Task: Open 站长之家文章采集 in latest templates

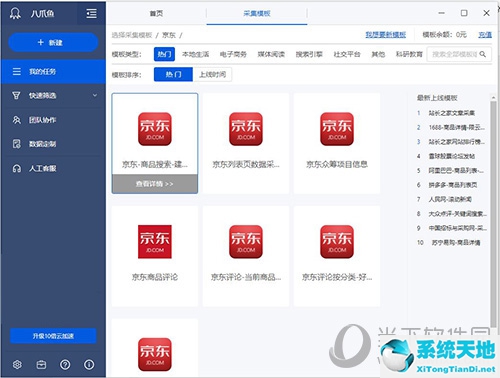Action: pos(452,113)
